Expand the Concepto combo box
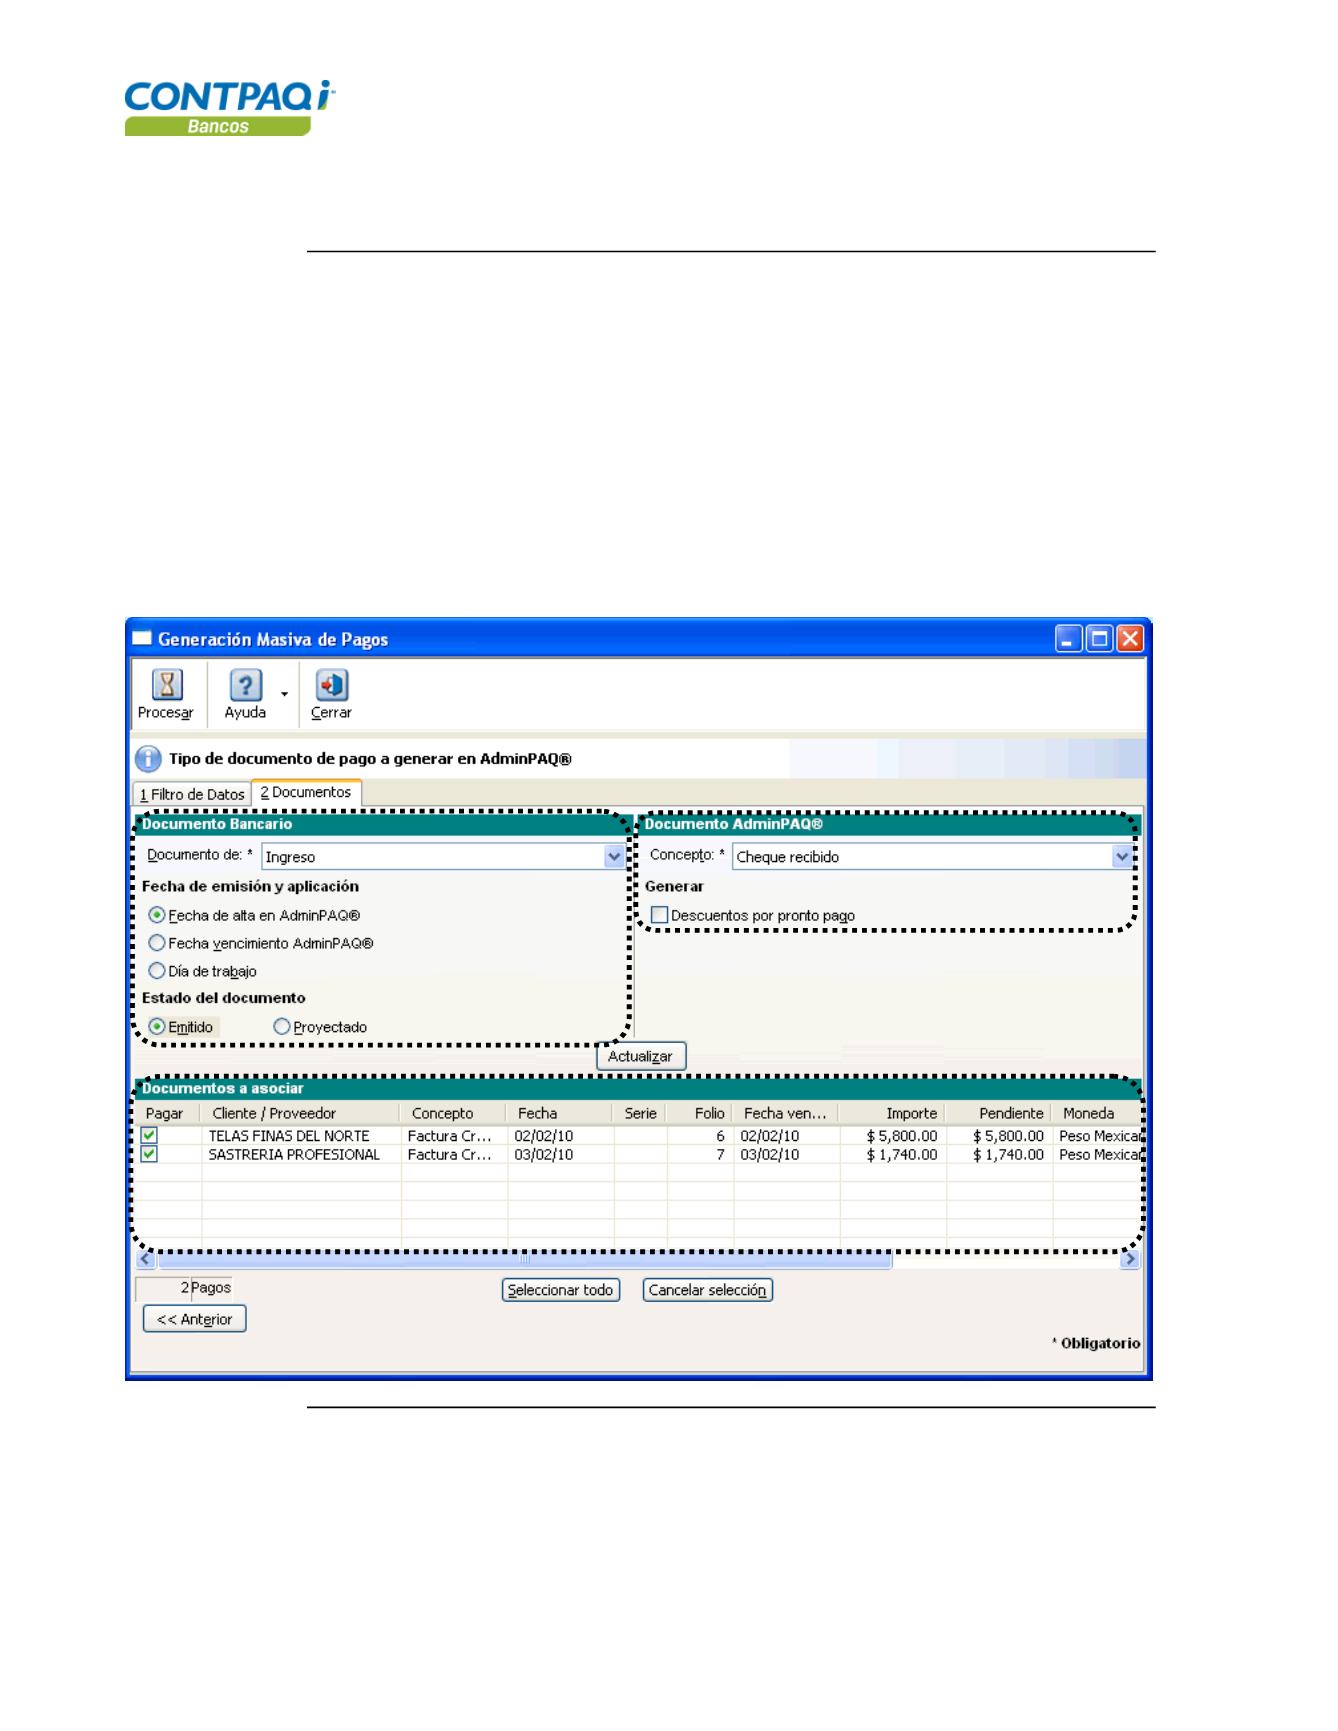This screenshot has height=1731, width=1338. [x=1122, y=857]
